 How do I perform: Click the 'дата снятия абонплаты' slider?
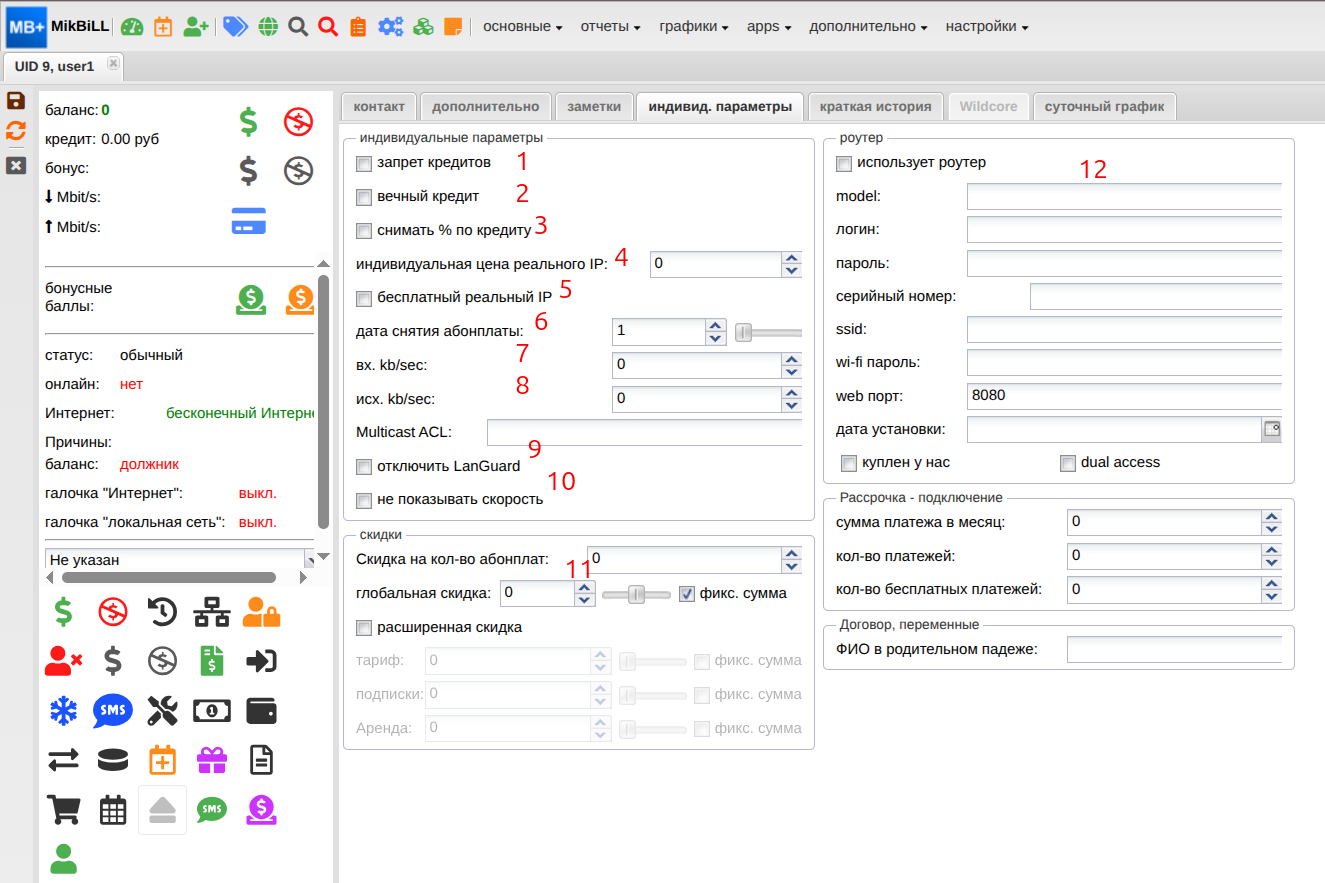coord(768,332)
